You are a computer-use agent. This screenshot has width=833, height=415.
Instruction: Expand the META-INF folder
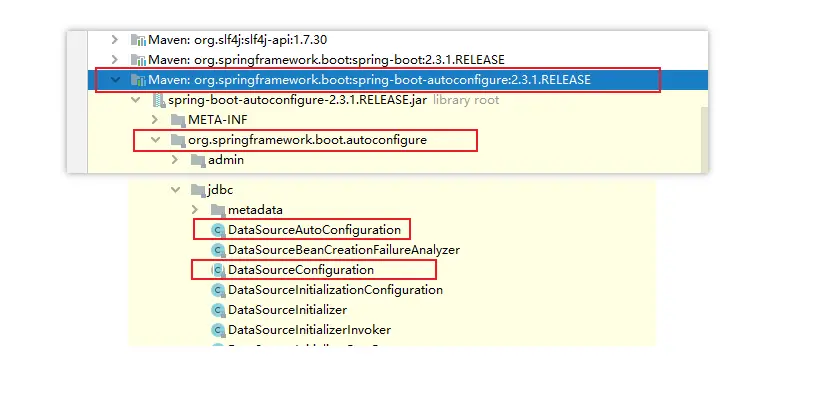[x=155, y=120]
